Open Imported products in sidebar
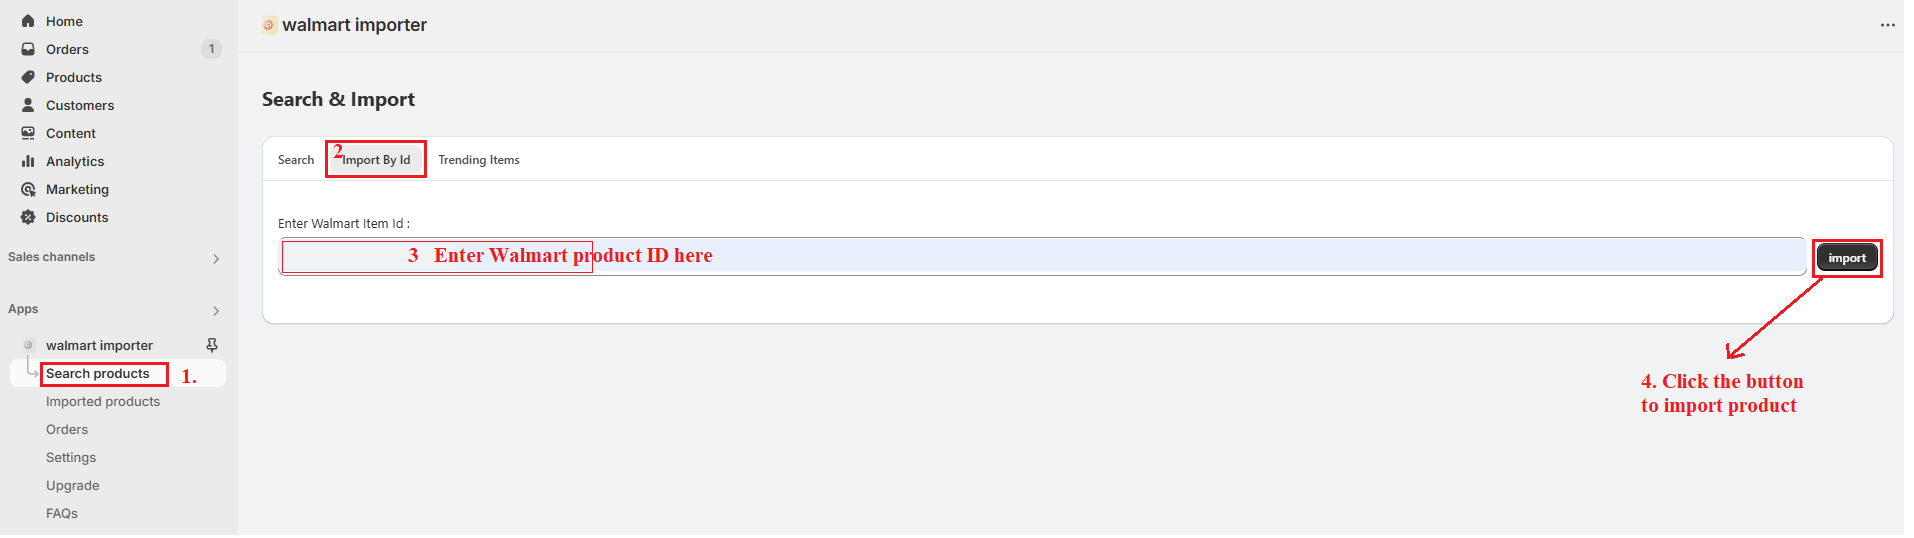Viewport: 1914px width, 538px height. point(103,401)
